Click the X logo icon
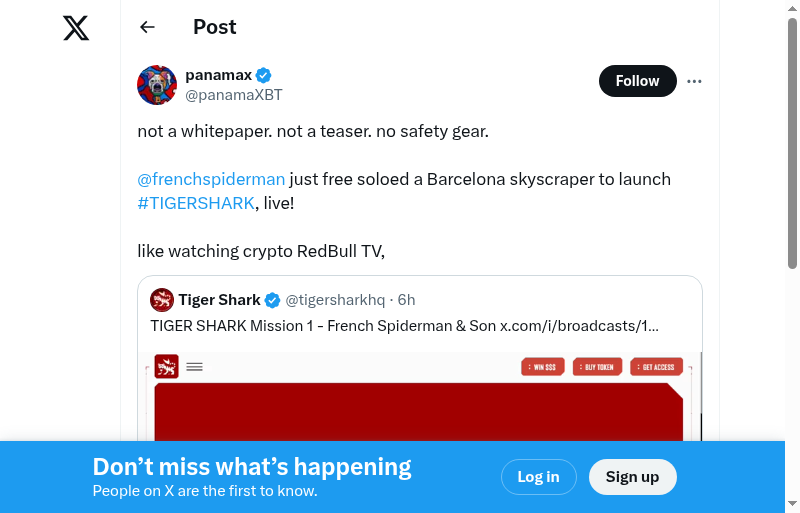The height and width of the screenshot is (513, 800). [x=76, y=28]
